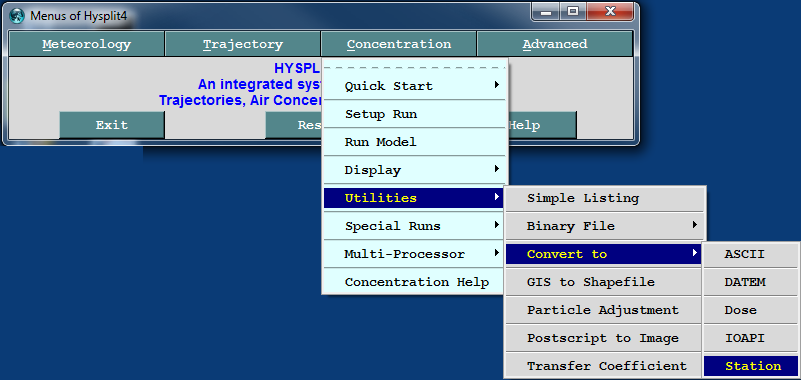The height and width of the screenshot is (380, 801).
Task: Open Concentration Help entry
Action: coord(415,282)
